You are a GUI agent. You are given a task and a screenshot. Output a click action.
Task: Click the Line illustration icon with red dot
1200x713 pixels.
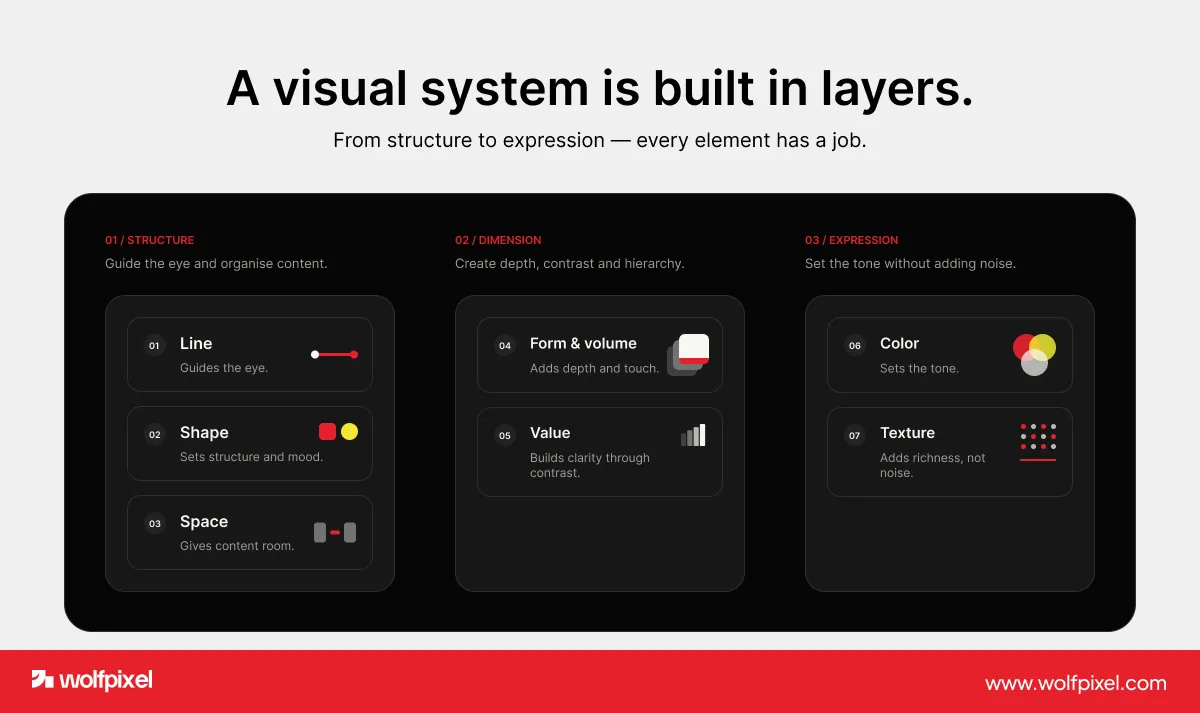point(334,354)
